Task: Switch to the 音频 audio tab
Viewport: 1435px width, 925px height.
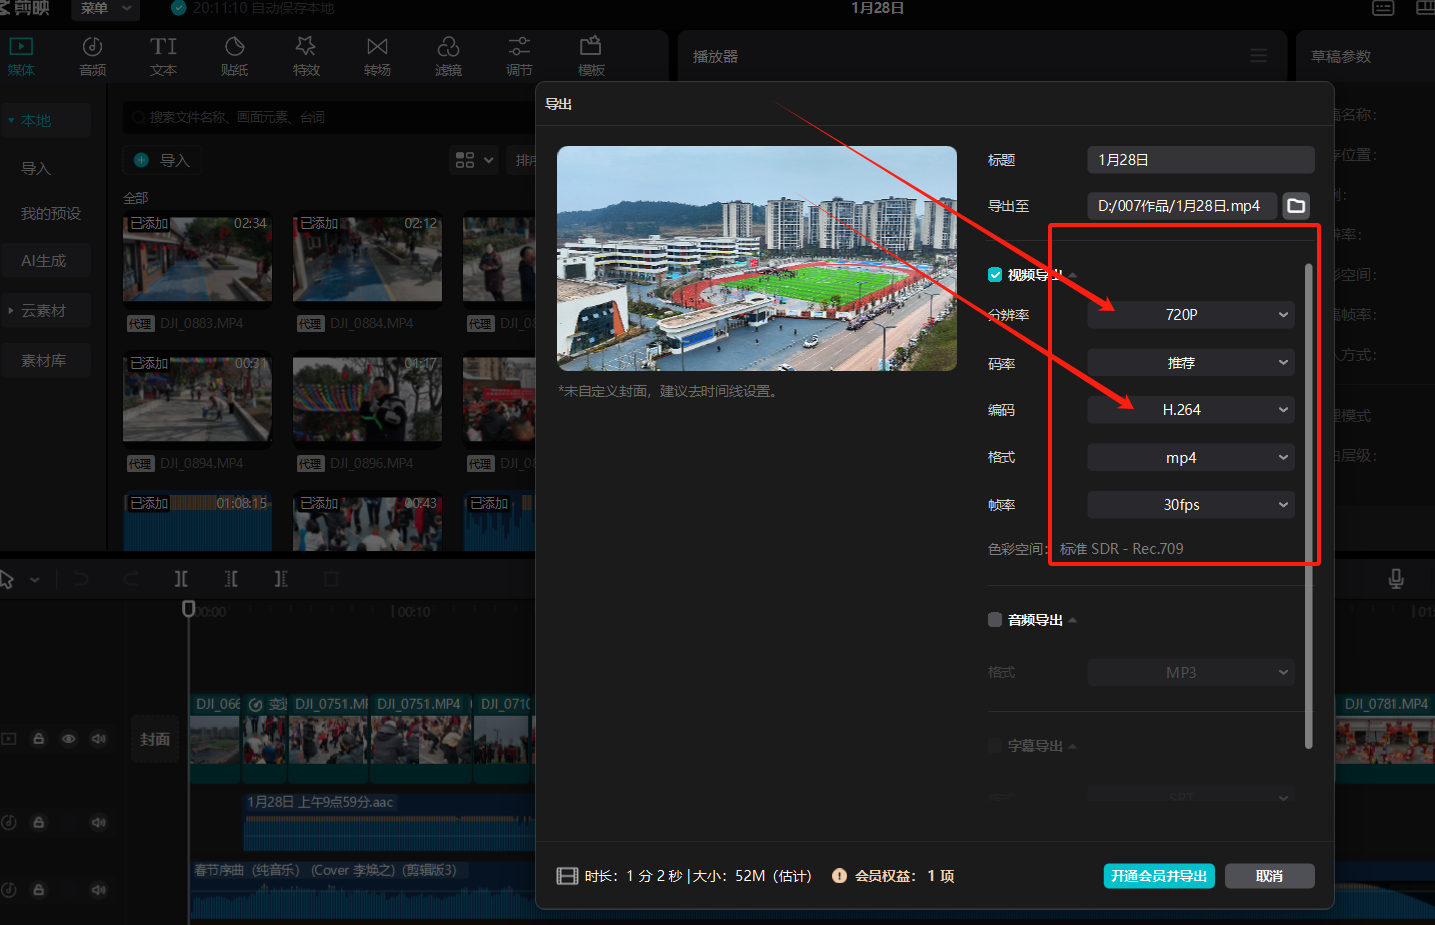Action: [92, 56]
